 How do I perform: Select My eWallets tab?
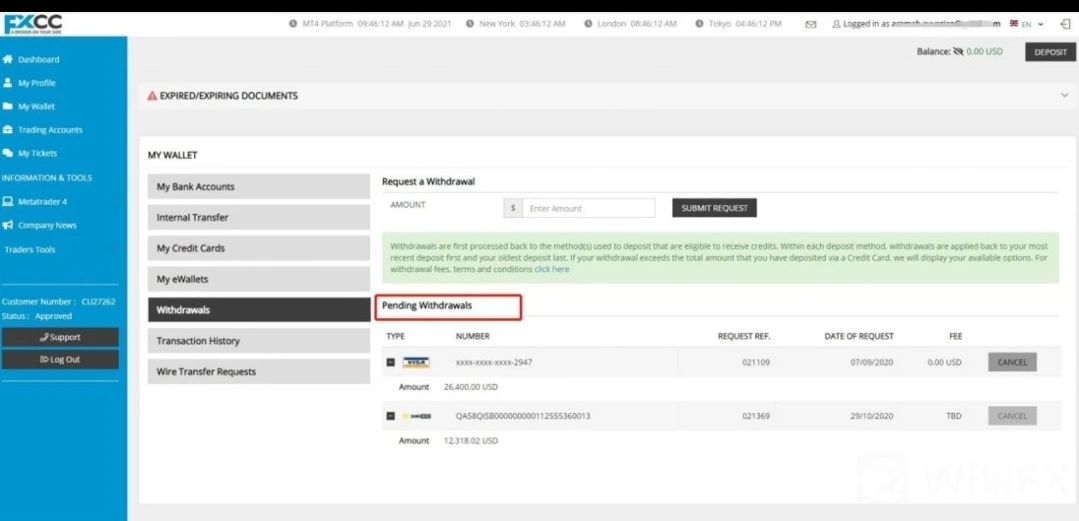pos(259,279)
